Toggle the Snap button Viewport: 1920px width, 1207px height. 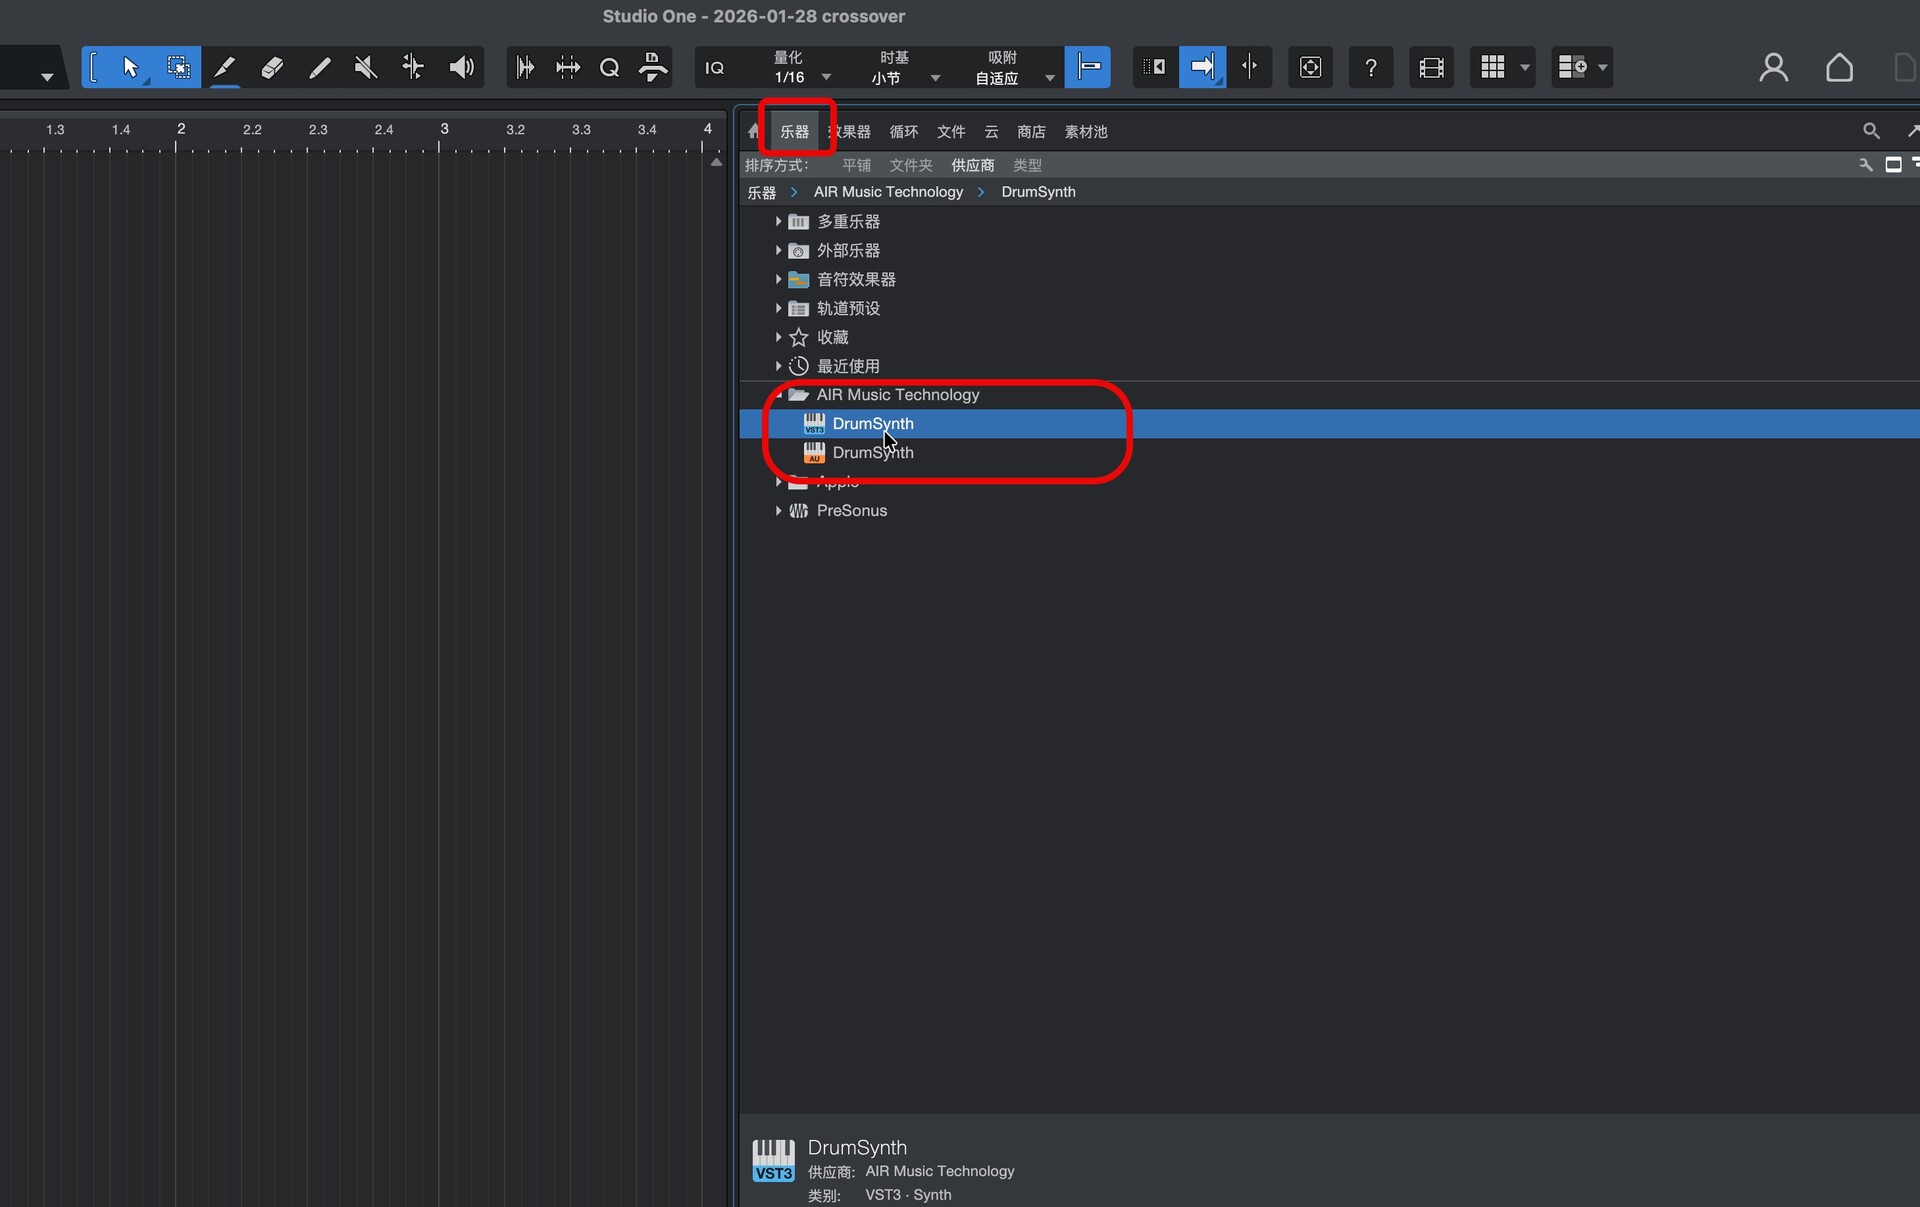[1088, 67]
